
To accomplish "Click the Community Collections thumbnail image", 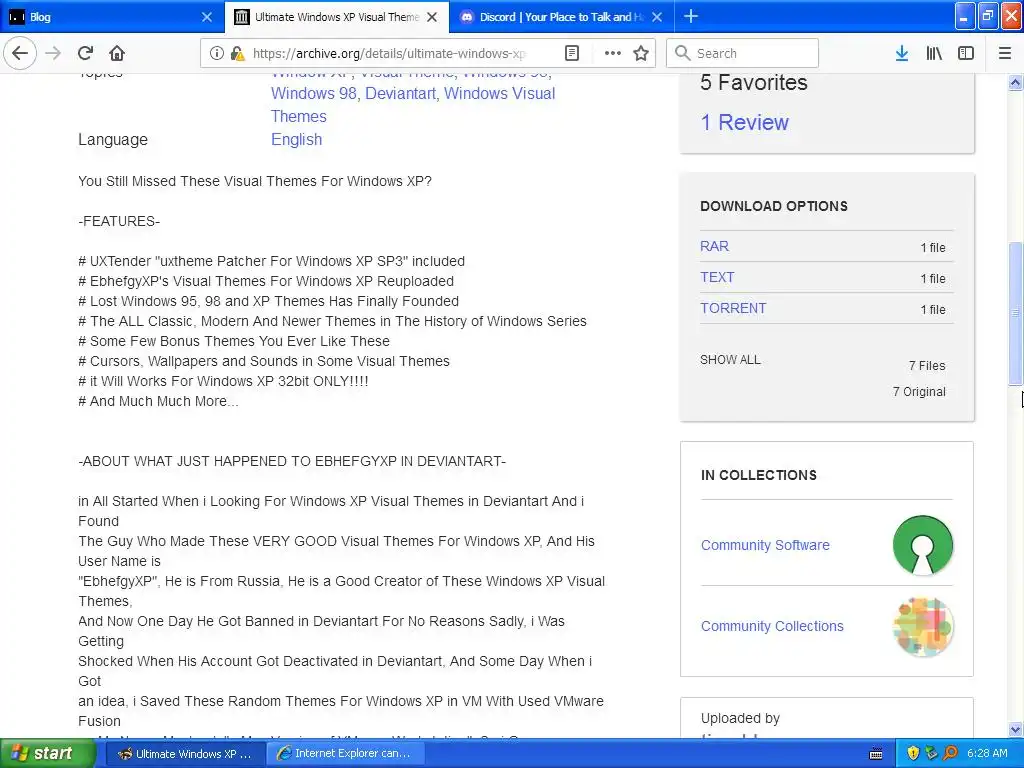I will 922,626.
